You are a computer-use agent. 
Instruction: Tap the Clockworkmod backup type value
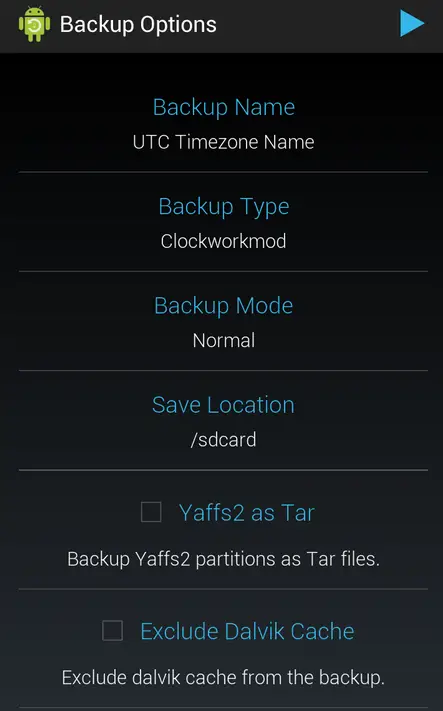click(x=223, y=241)
